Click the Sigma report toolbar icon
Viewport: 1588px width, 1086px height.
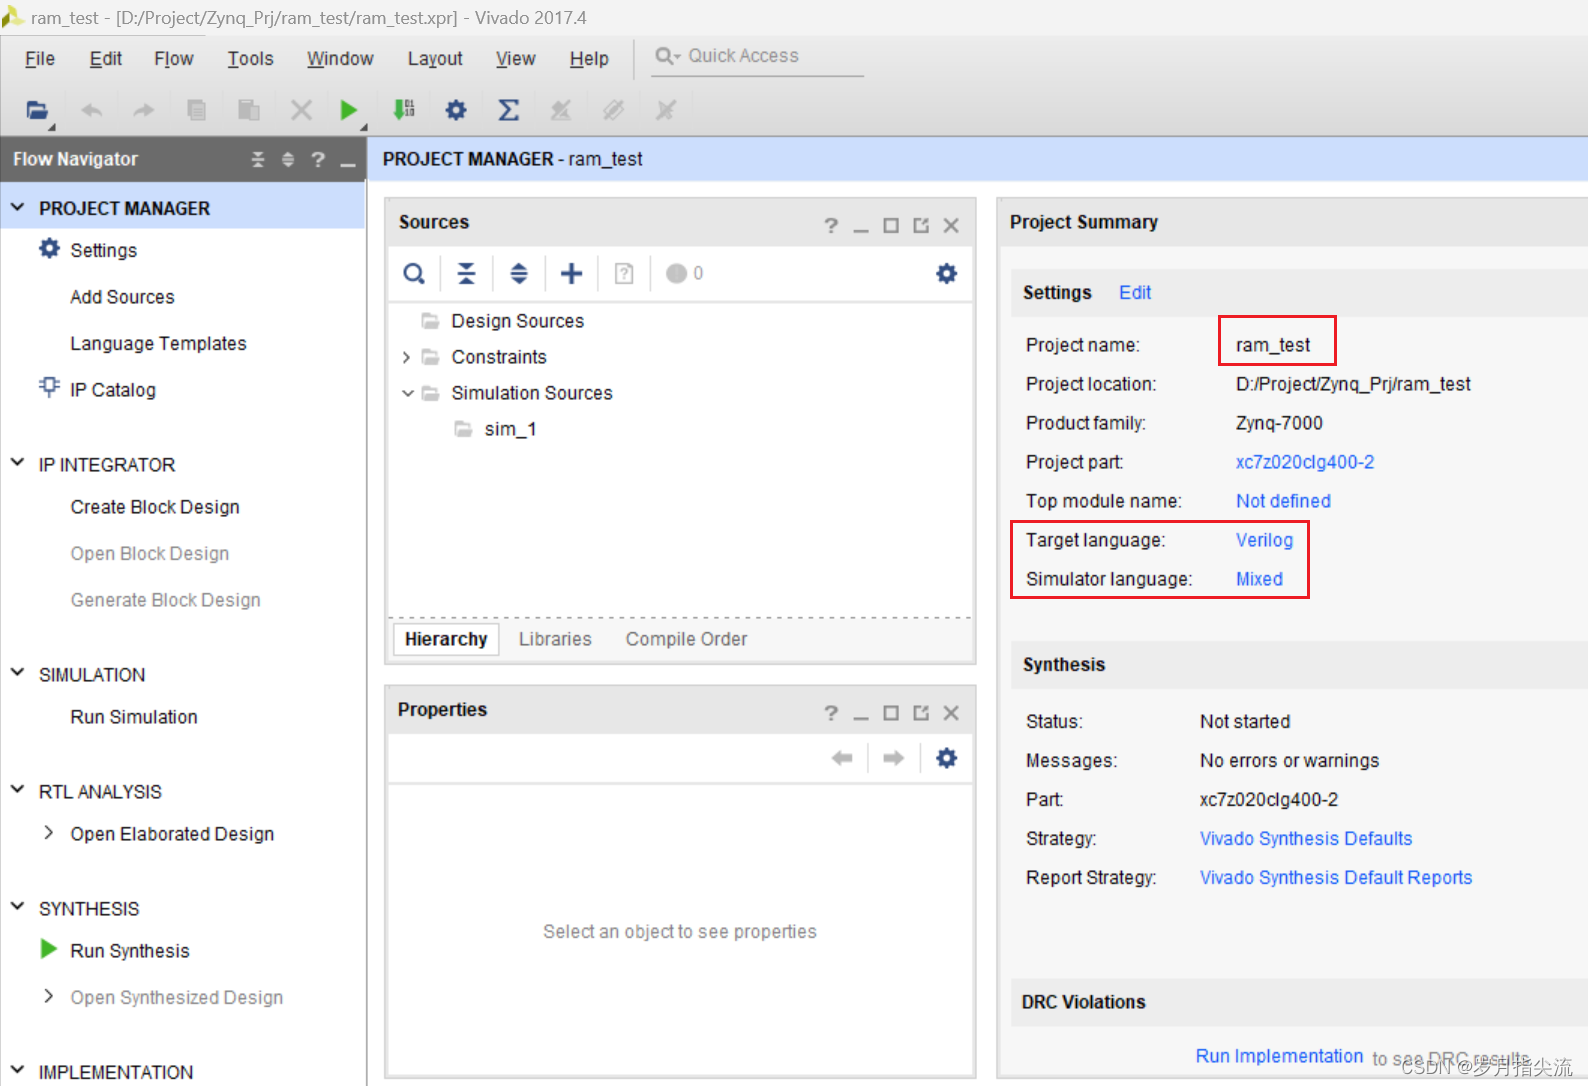pyautogui.click(x=508, y=110)
